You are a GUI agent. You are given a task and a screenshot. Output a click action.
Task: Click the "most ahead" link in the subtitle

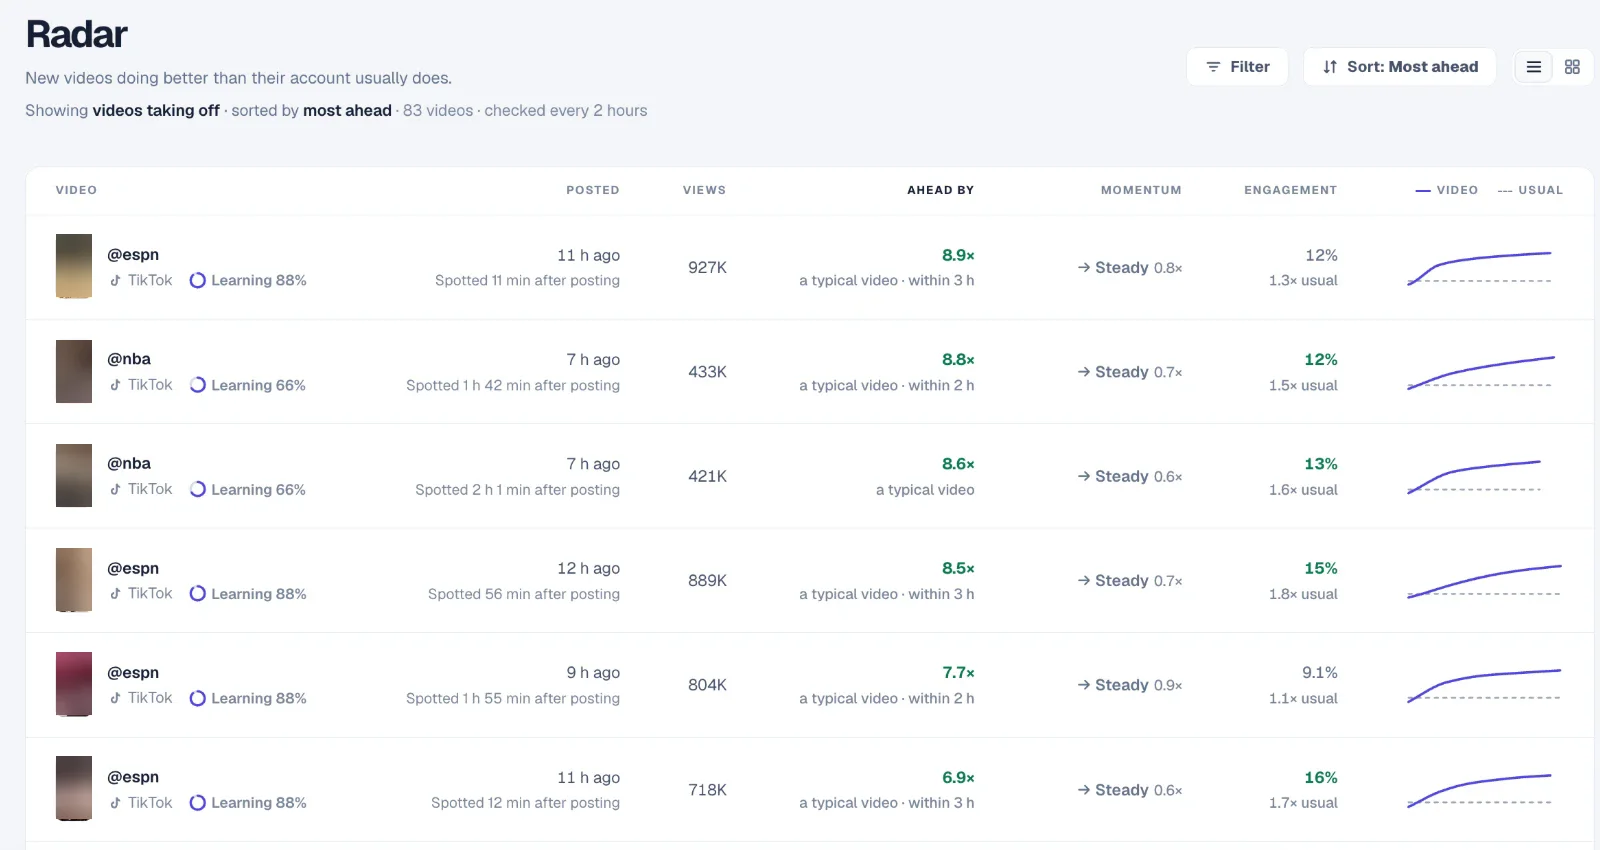(347, 111)
